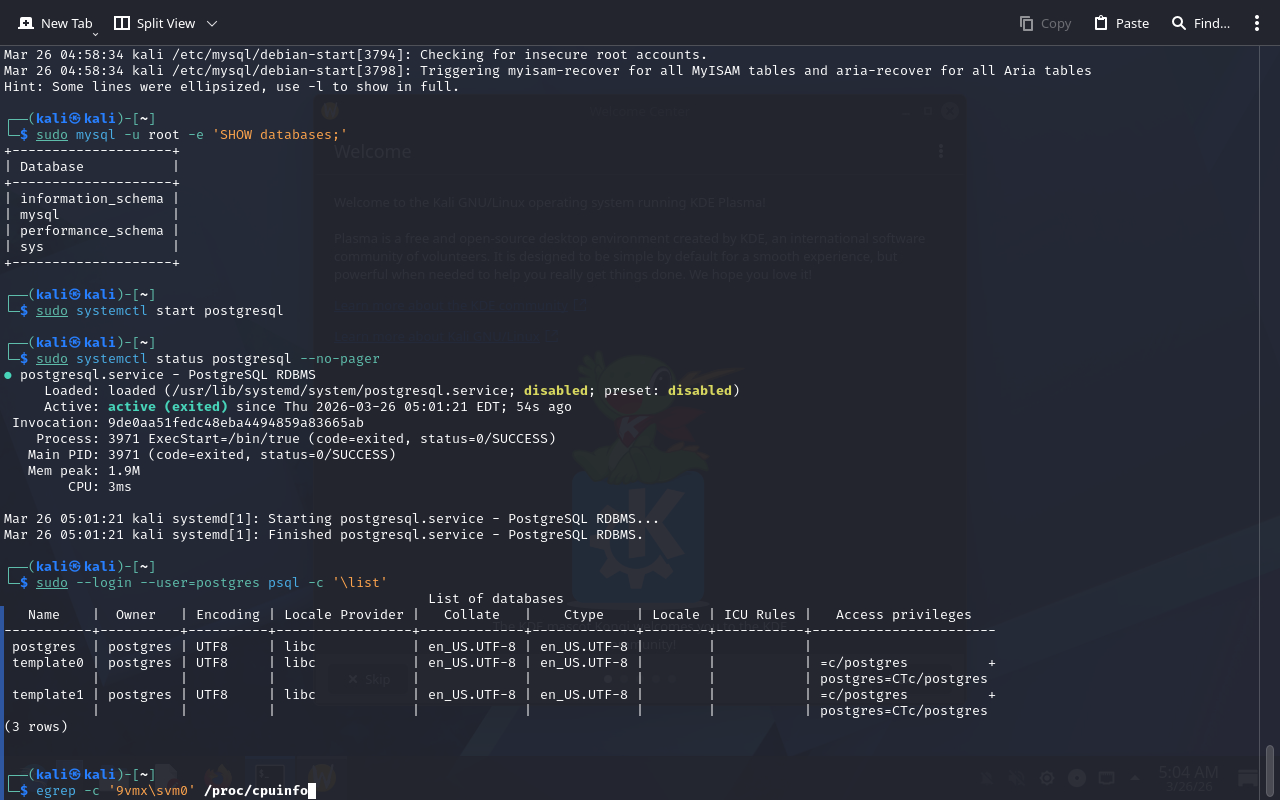Expand the Split View dropdown chevron
1280x800 pixels.
coord(211,23)
